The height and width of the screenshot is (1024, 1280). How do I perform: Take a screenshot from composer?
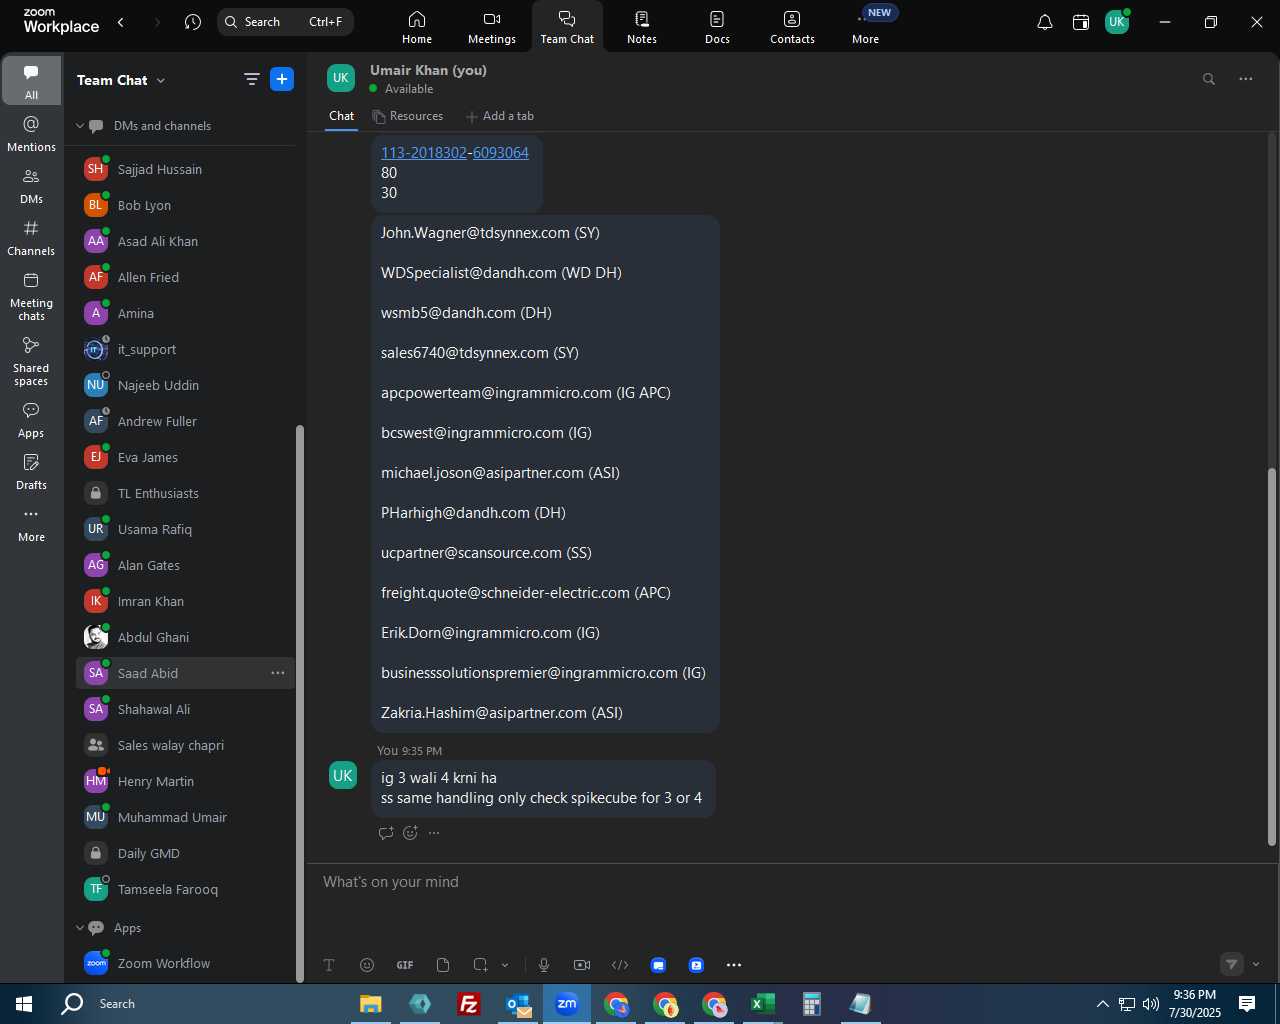point(481,965)
